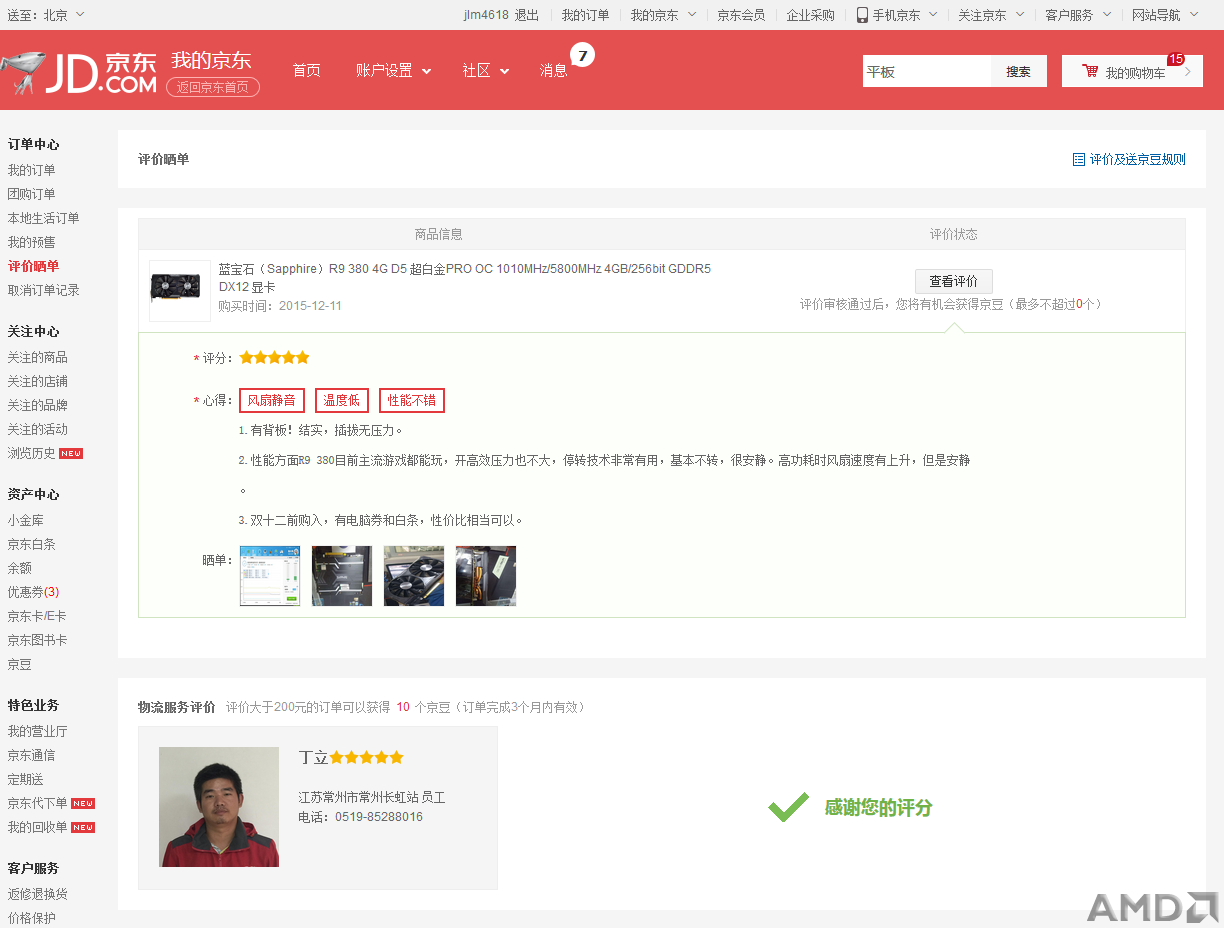Click the NEW badge beside 浏览历史
This screenshot has height=928, width=1224.
[x=71, y=453]
